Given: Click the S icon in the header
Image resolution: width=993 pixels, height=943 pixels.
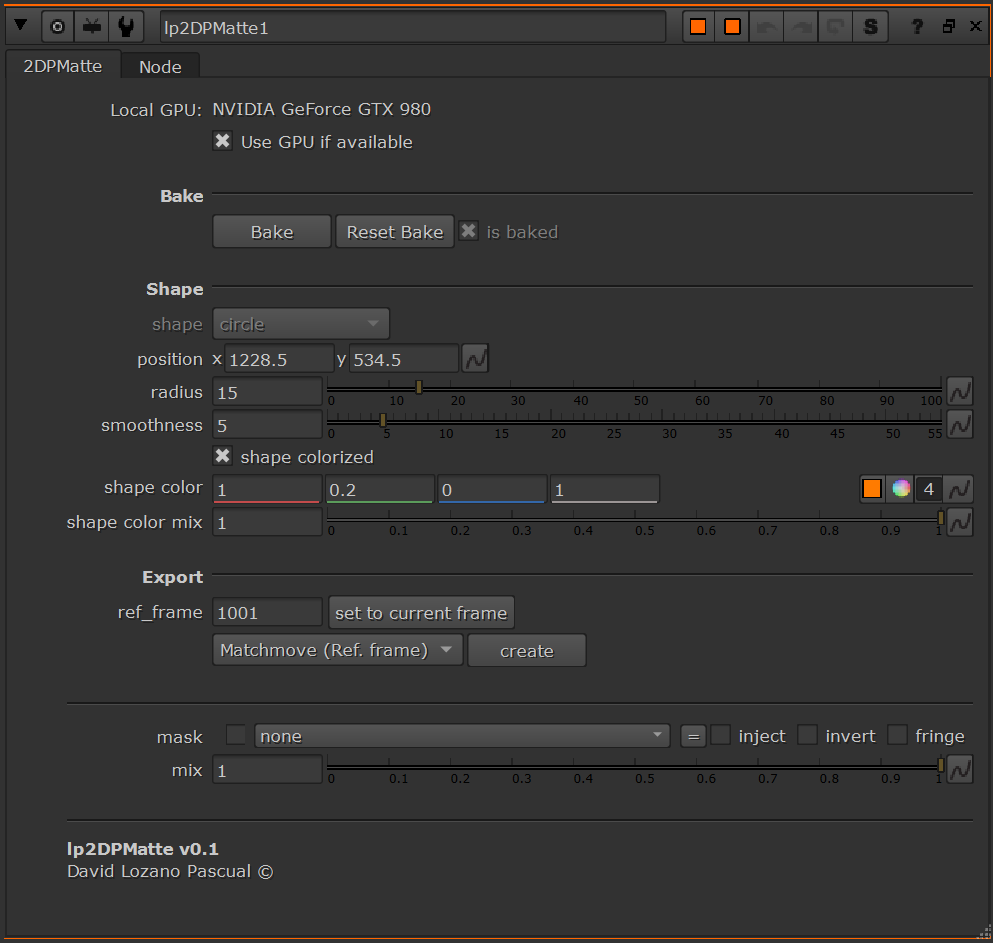Looking at the screenshot, I should tap(870, 27).
